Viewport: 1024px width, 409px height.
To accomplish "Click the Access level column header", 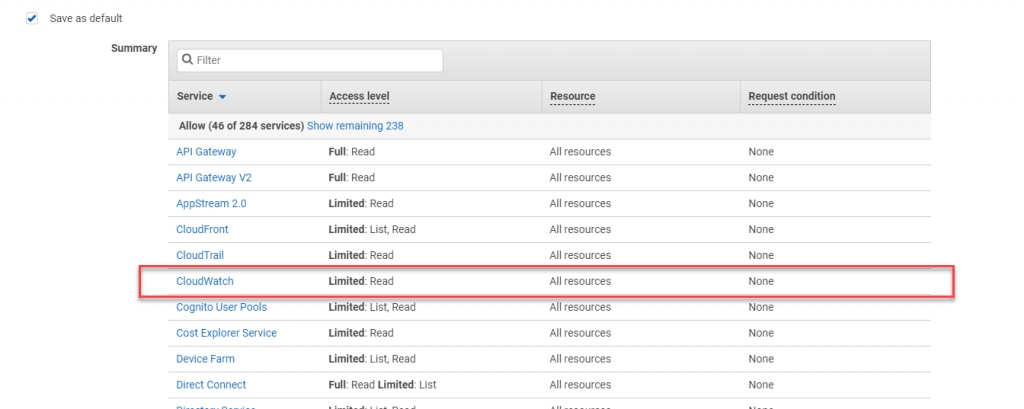I will coord(359,96).
